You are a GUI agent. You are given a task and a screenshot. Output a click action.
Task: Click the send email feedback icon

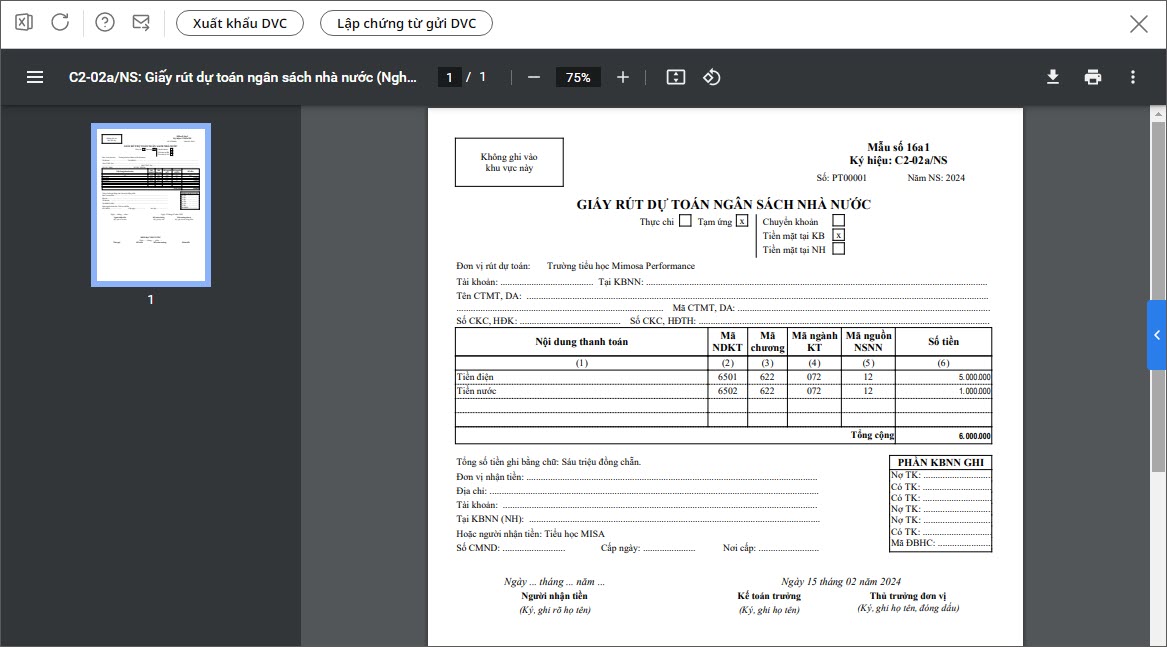pyautogui.click(x=141, y=23)
